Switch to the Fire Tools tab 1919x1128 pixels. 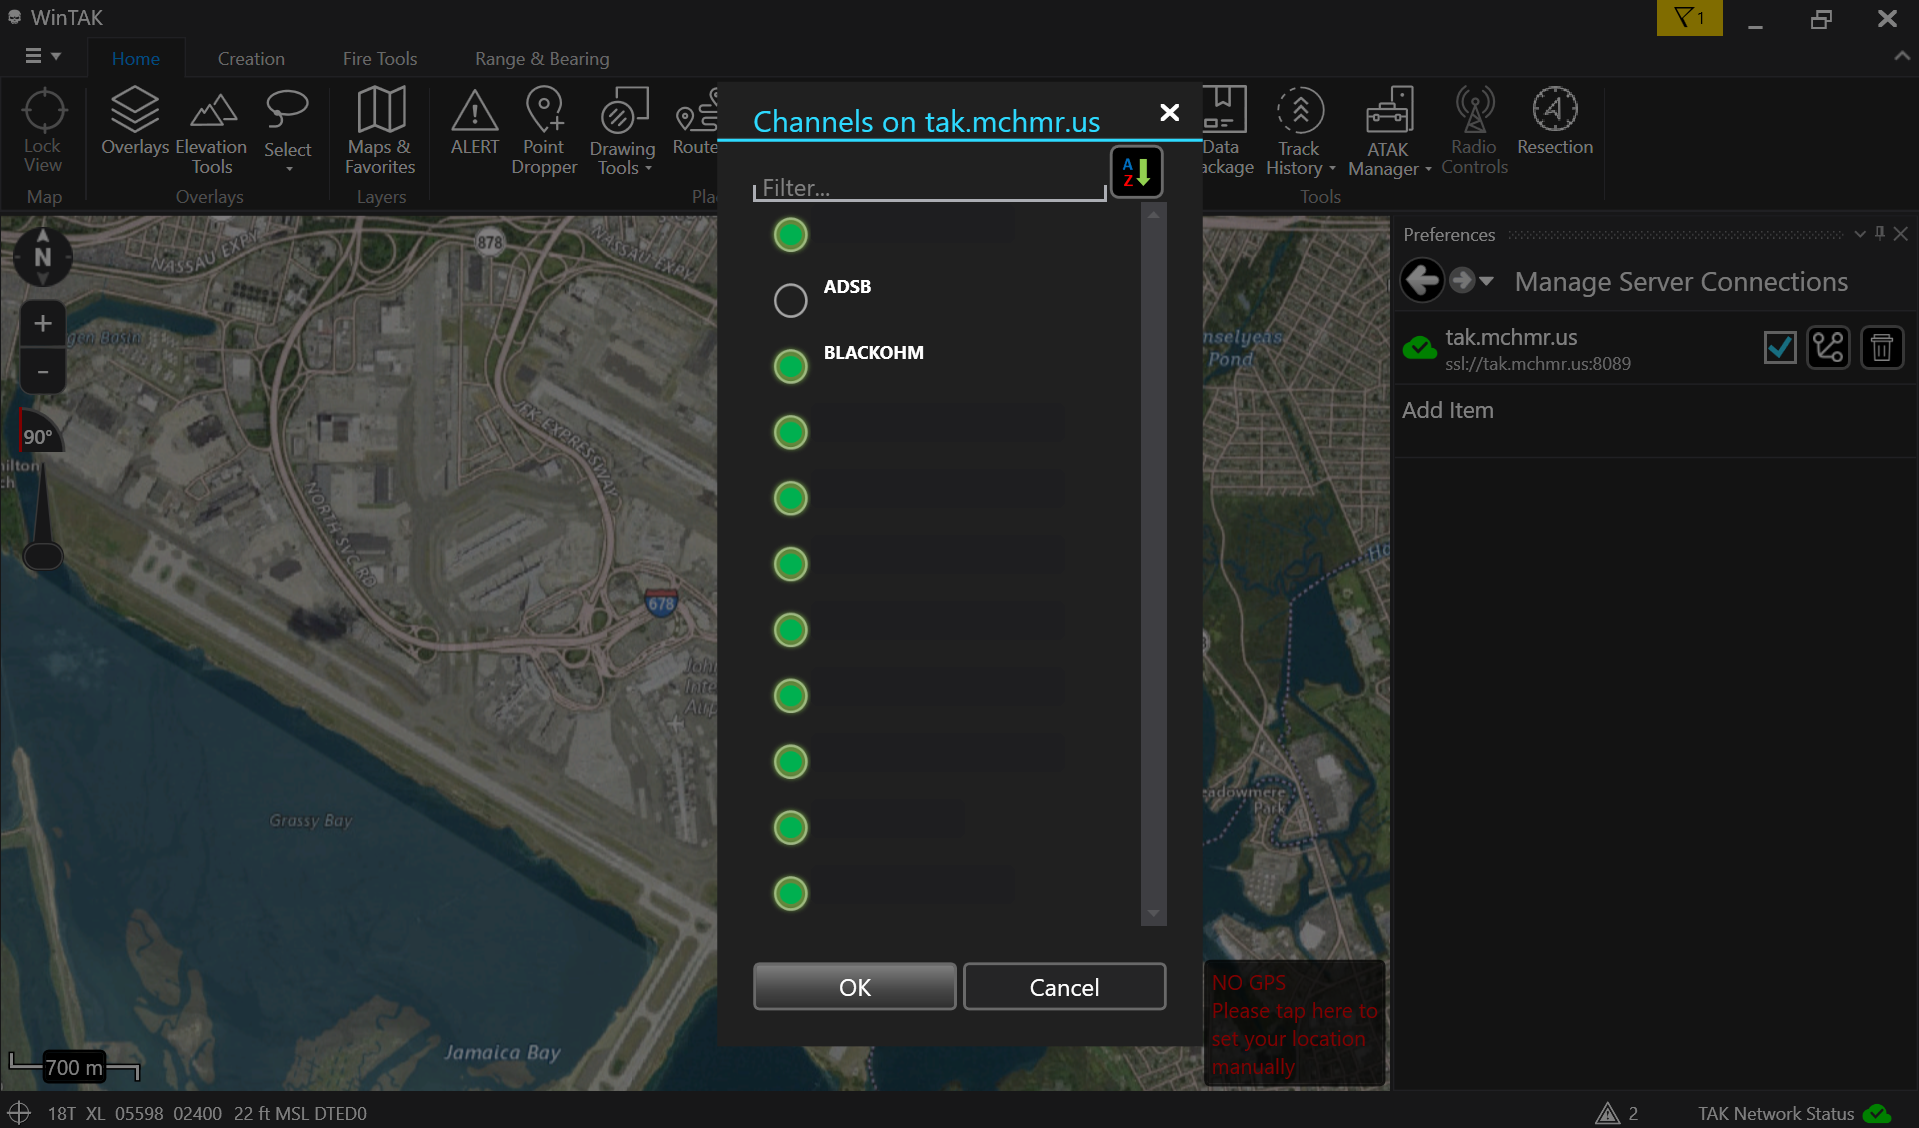380,59
